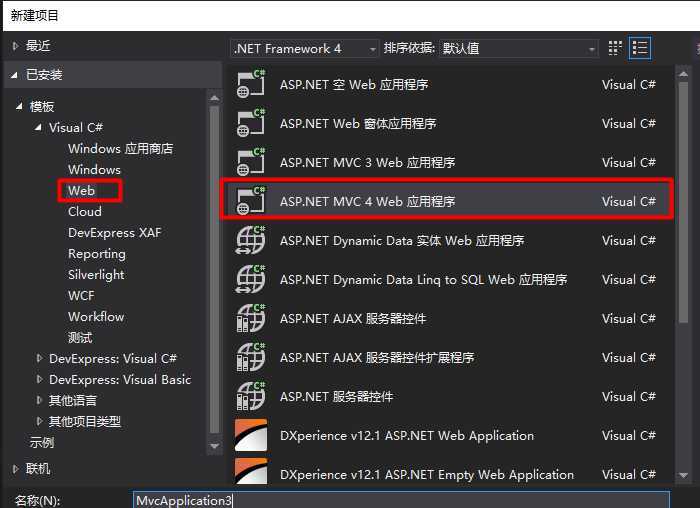Click the template list scrollbar thumb
Screen dimensions: 700x508
coord(683,202)
